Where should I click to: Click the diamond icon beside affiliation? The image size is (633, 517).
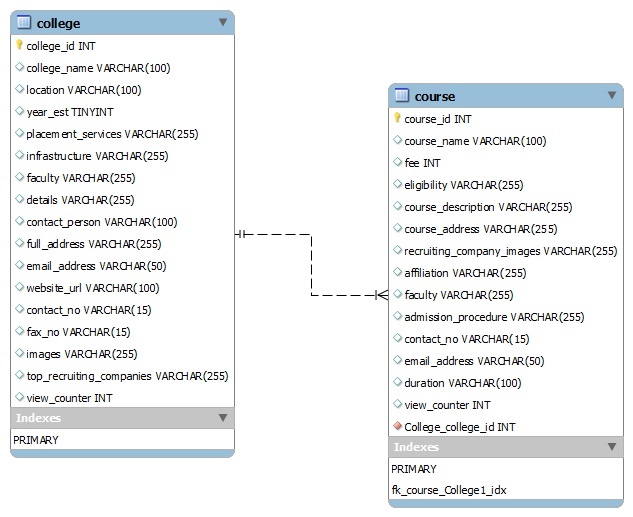398,272
